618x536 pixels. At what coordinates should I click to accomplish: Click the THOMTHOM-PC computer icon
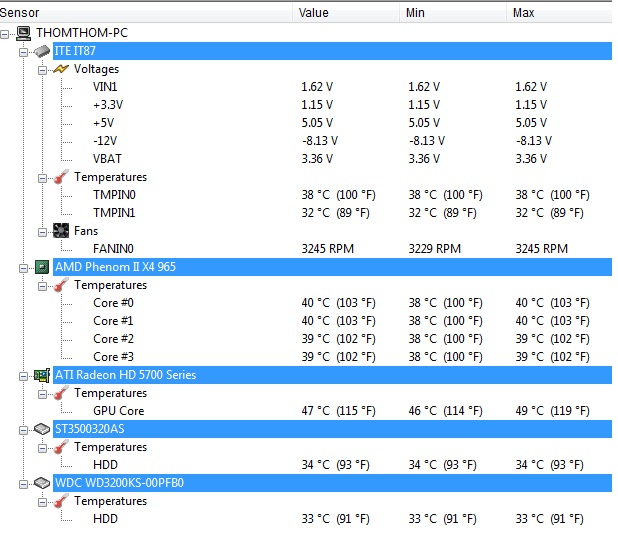click(24, 33)
